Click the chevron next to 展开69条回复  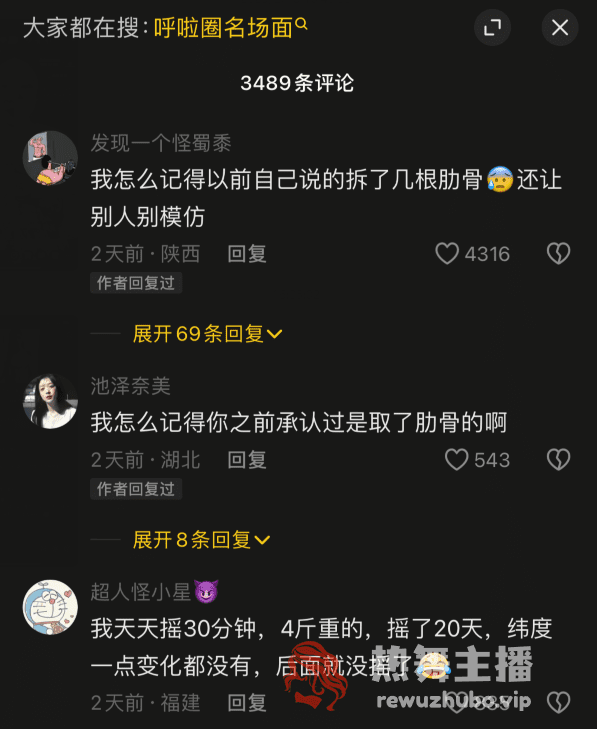274,334
